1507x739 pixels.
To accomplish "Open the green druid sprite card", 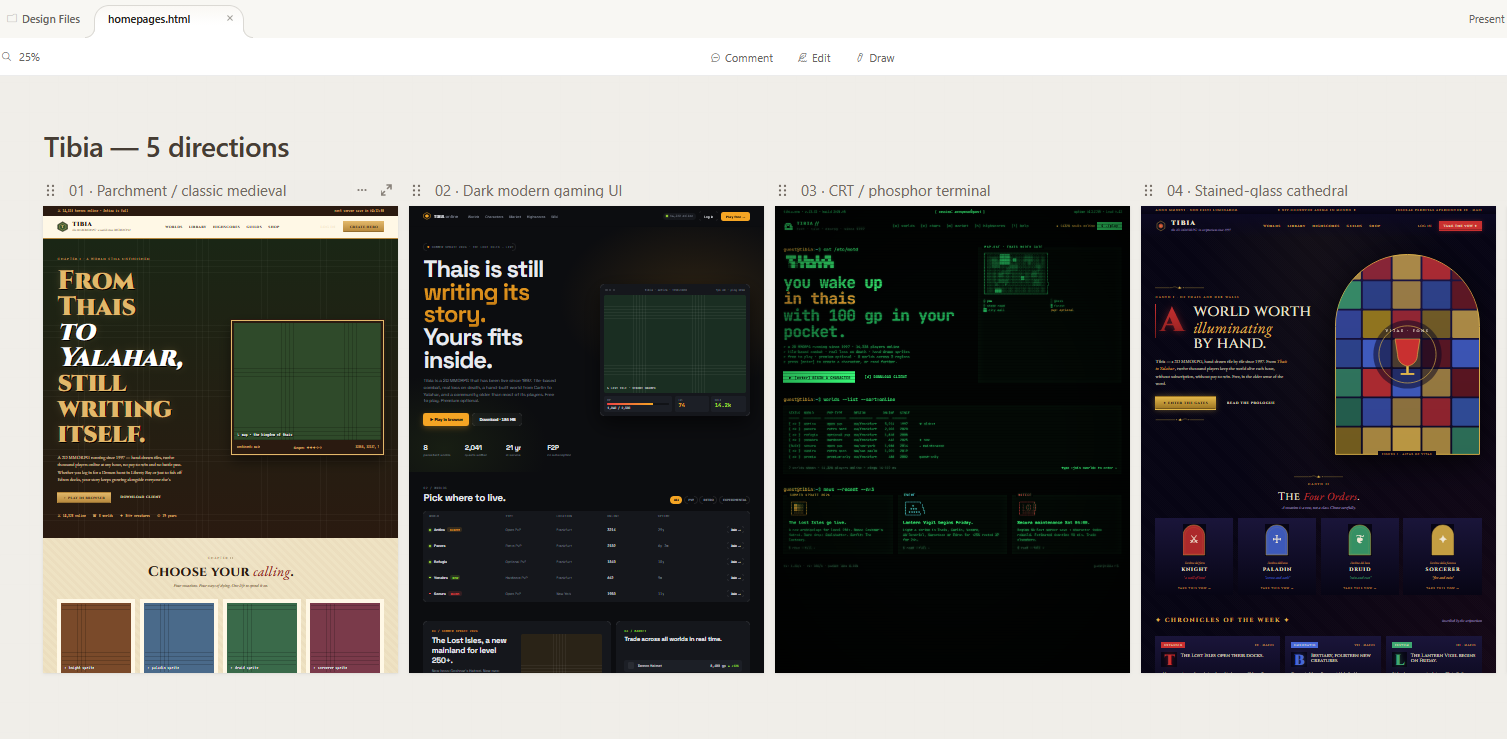I will (x=262, y=637).
